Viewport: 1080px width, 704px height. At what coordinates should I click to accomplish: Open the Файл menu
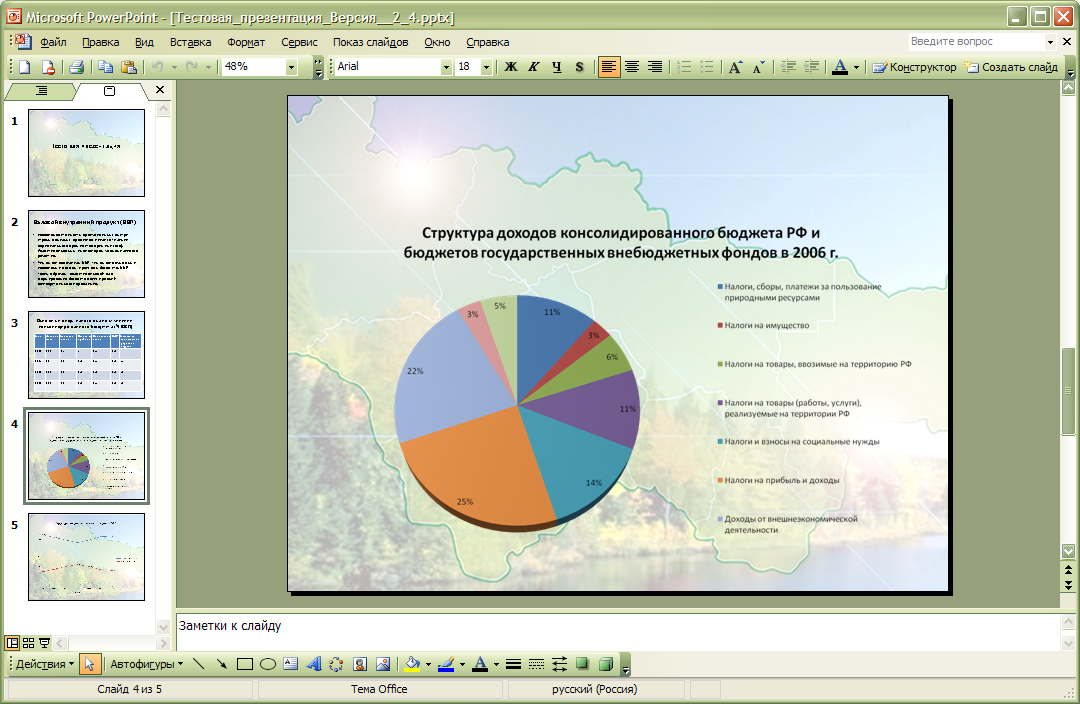[53, 42]
